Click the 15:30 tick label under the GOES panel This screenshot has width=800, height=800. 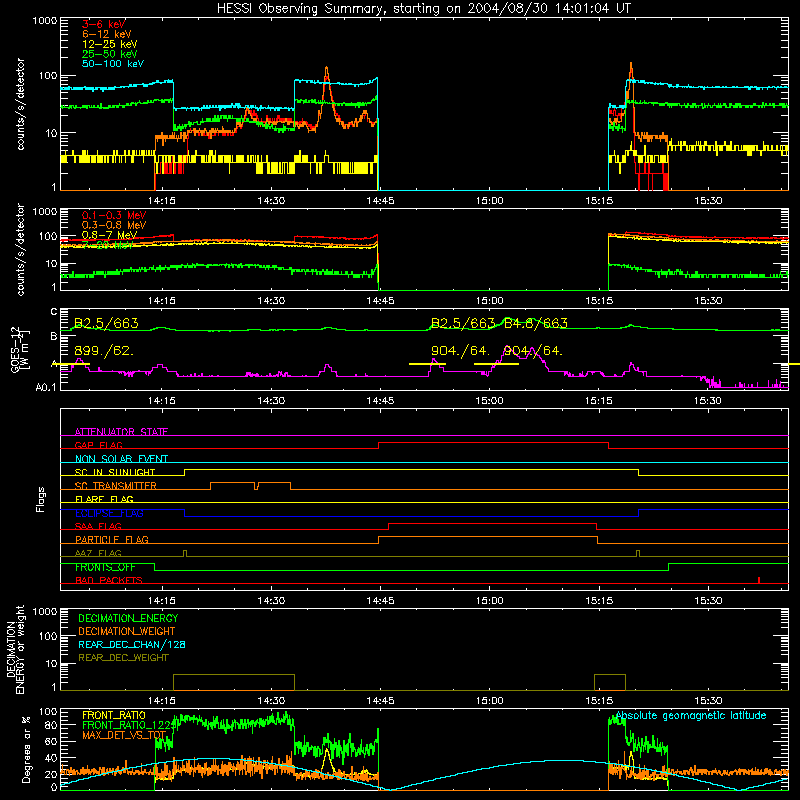pos(708,401)
